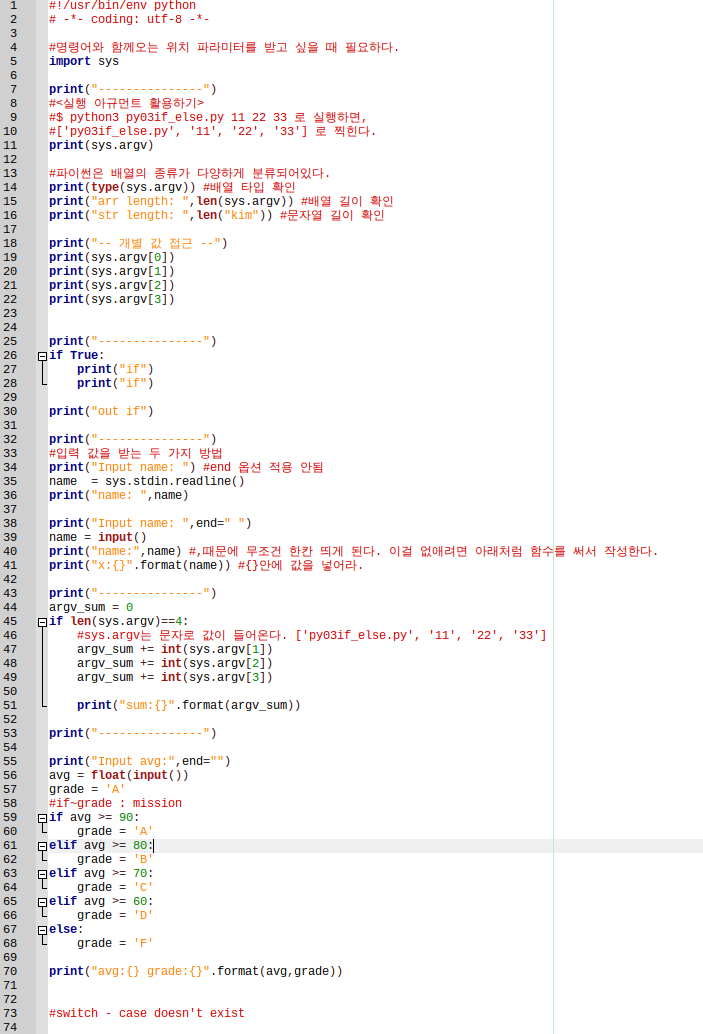Viewport: 703px width, 1034px height.
Task: Click "grade = 'C'" assignment
Action: (115, 888)
